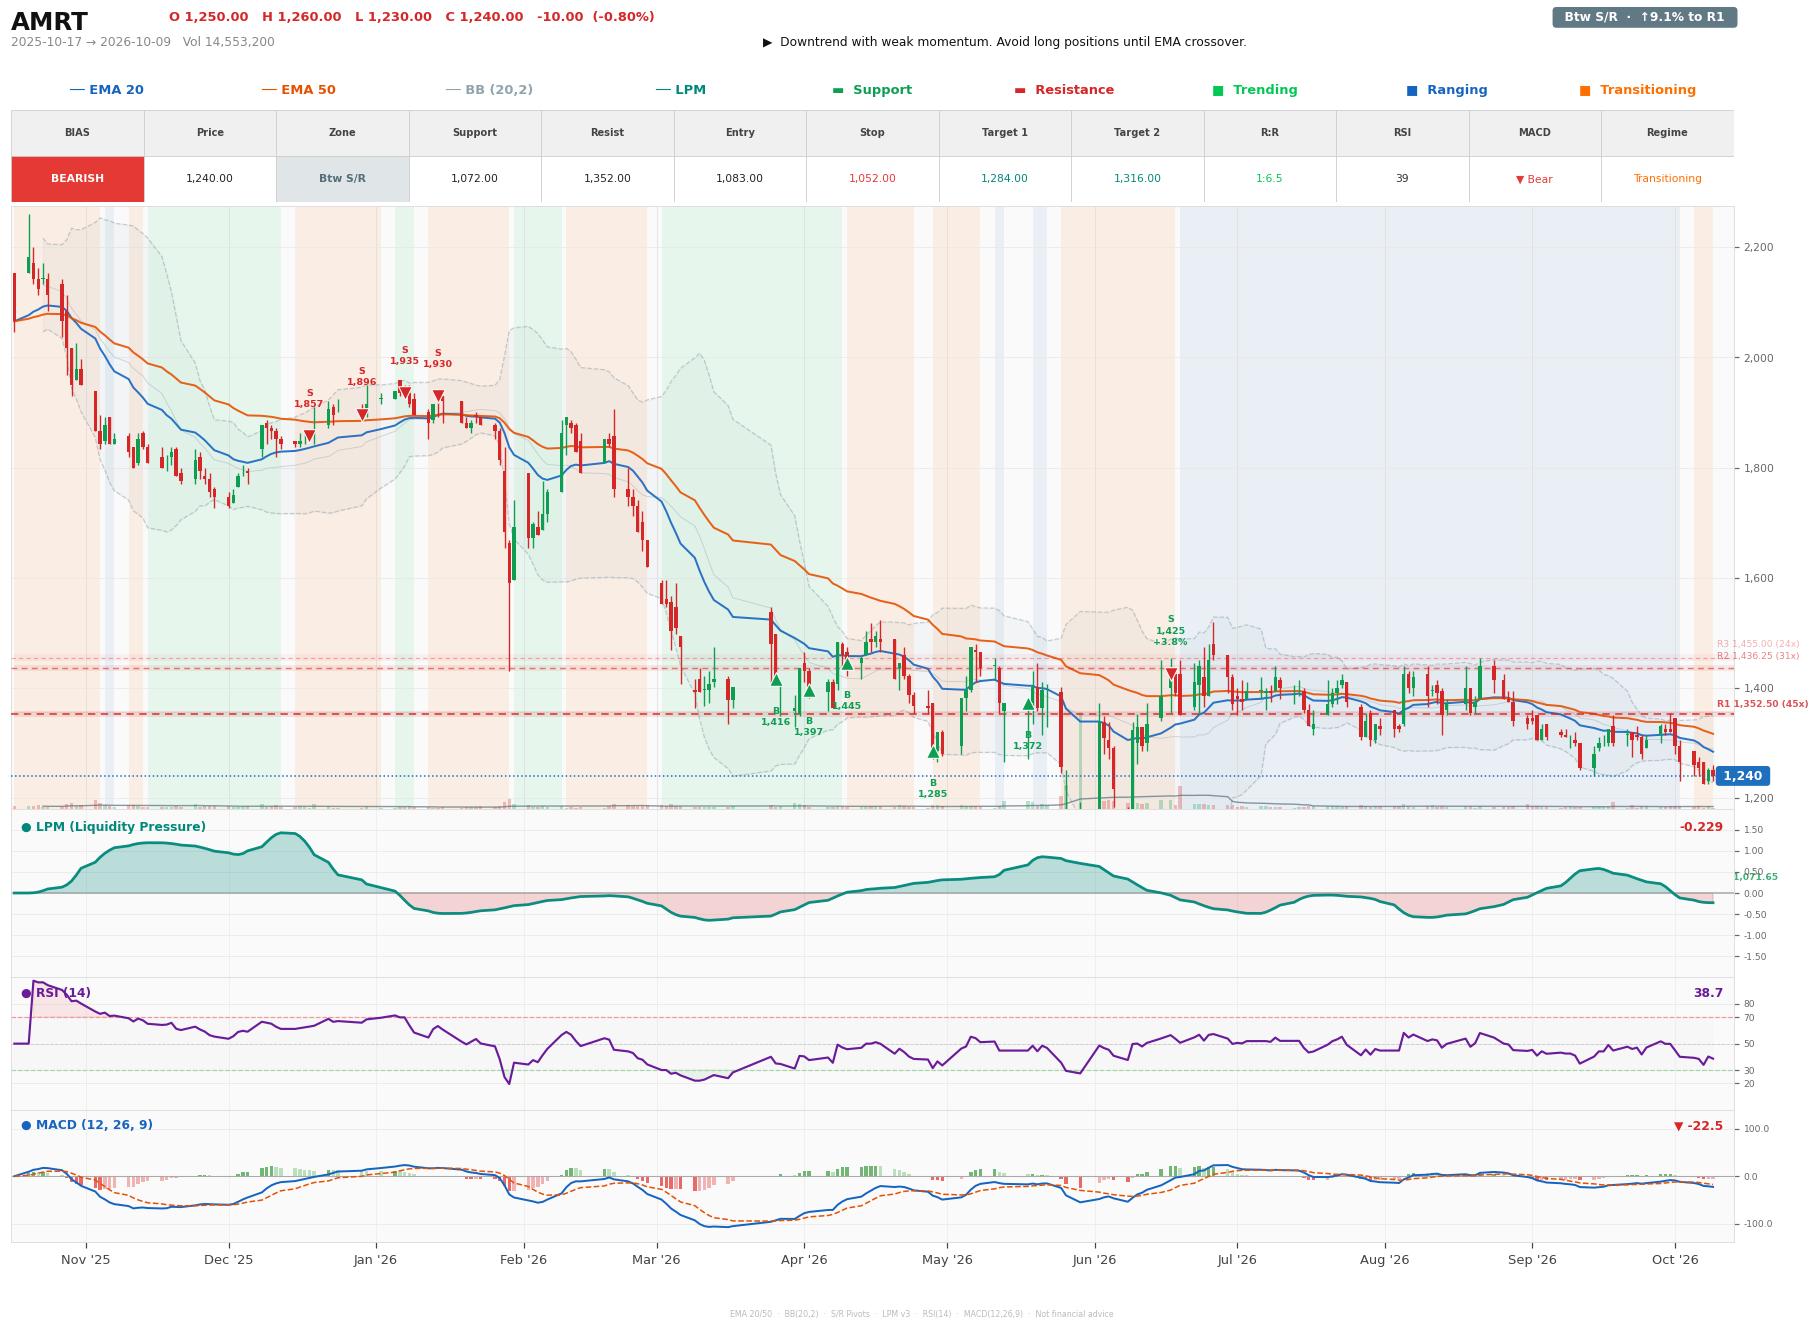Click the Support value 1,072.00

(x=474, y=179)
